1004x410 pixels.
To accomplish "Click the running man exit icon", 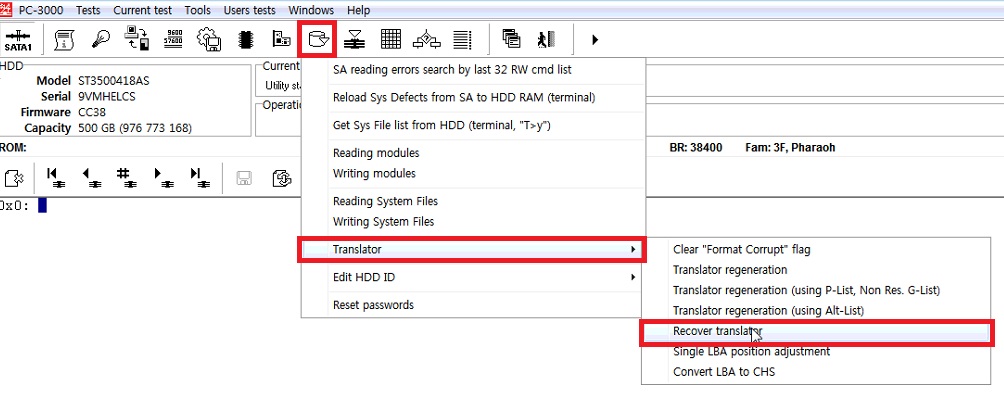I will [546, 40].
